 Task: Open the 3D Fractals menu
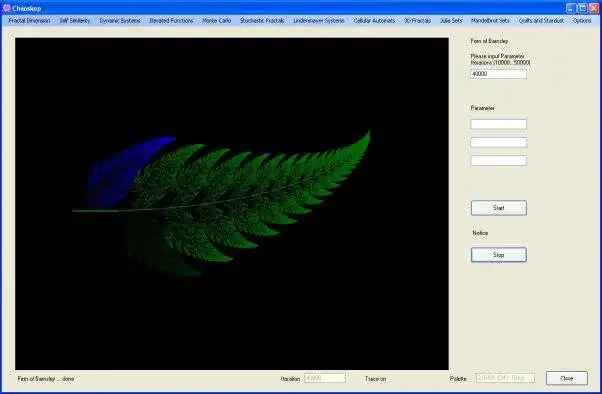pos(418,21)
